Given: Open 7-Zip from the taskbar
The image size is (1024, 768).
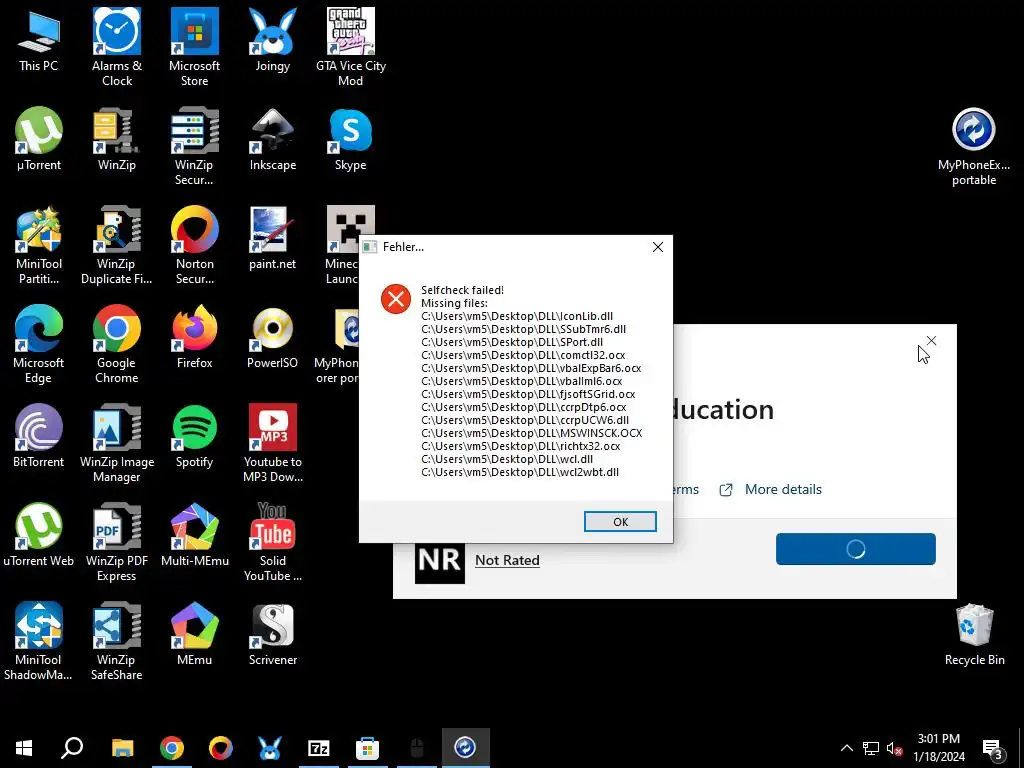Looking at the screenshot, I should 319,748.
